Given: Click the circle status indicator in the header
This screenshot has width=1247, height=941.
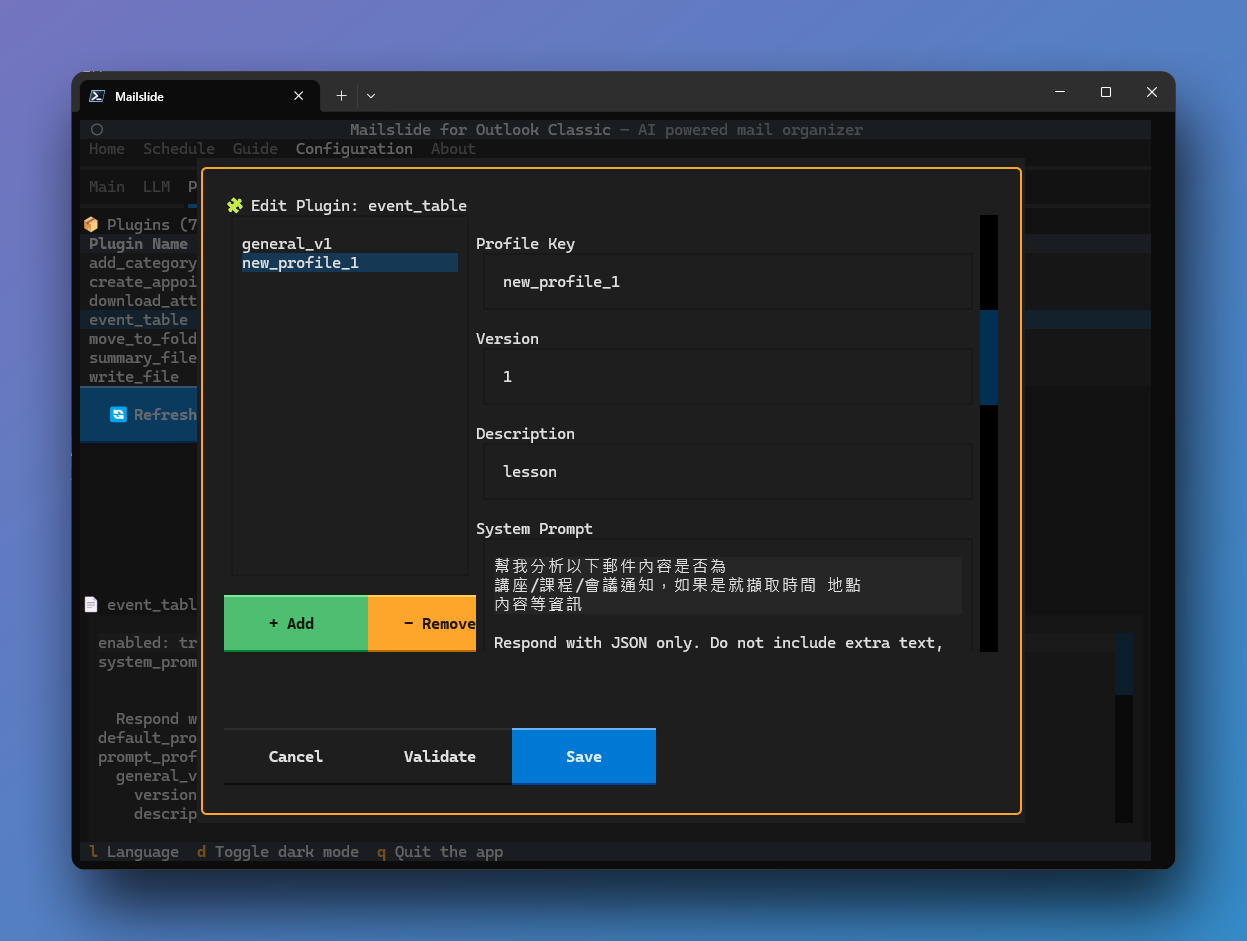Looking at the screenshot, I should [x=96, y=129].
